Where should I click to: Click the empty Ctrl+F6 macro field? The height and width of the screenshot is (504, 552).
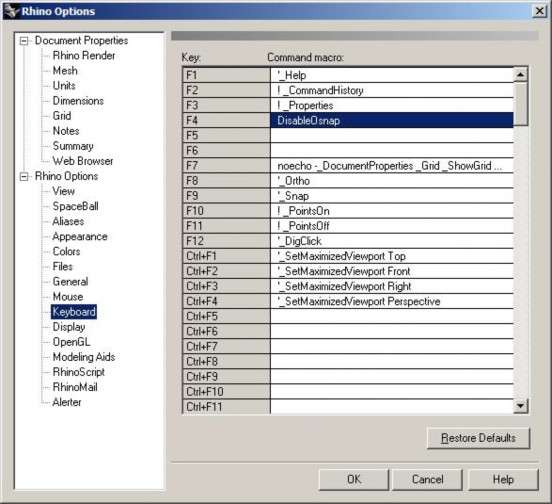392,332
